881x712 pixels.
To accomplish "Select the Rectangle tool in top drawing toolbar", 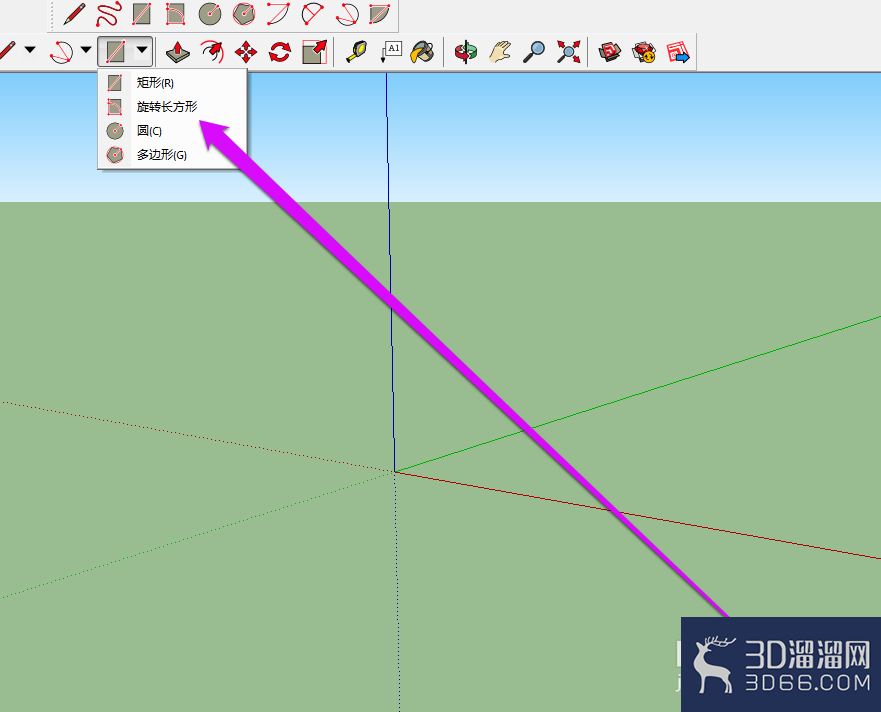I will click(142, 14).
